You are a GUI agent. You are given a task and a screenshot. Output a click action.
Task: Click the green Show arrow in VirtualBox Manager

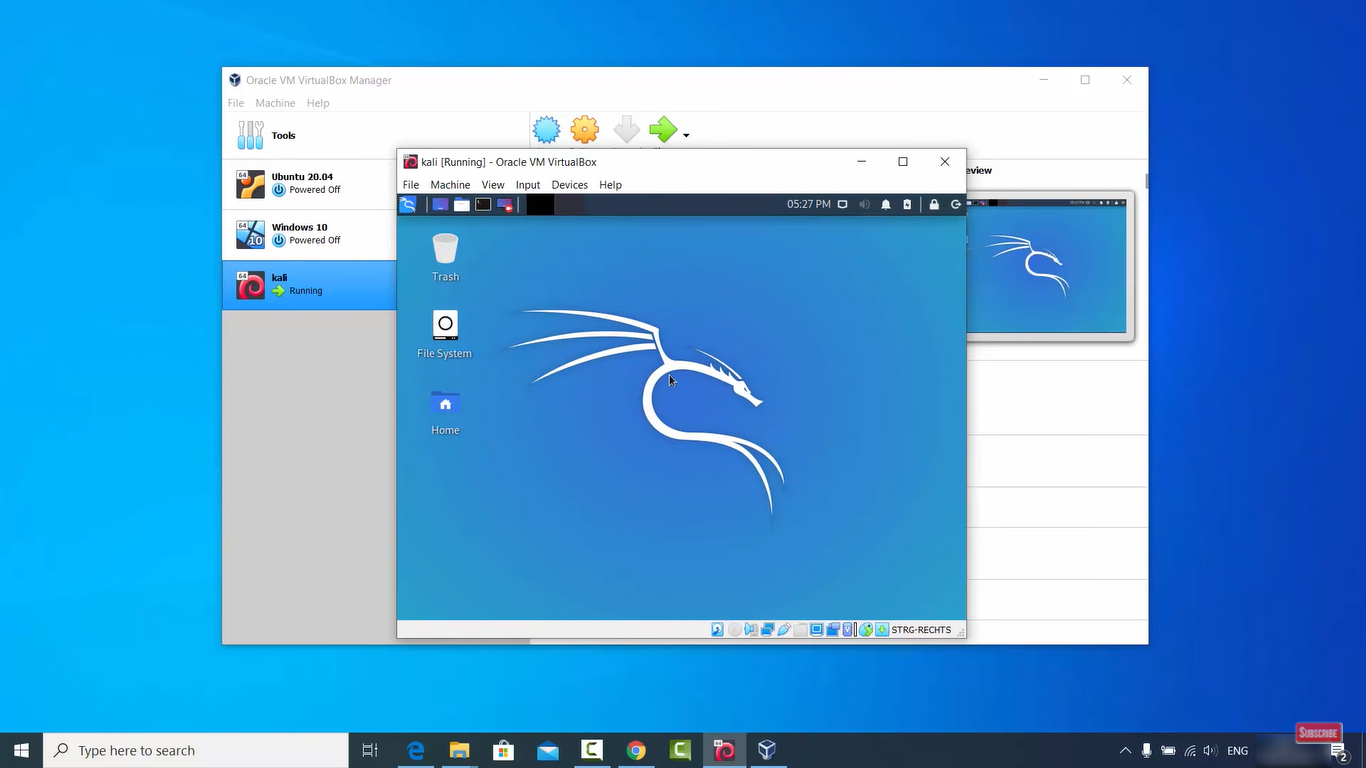point(663,130)
